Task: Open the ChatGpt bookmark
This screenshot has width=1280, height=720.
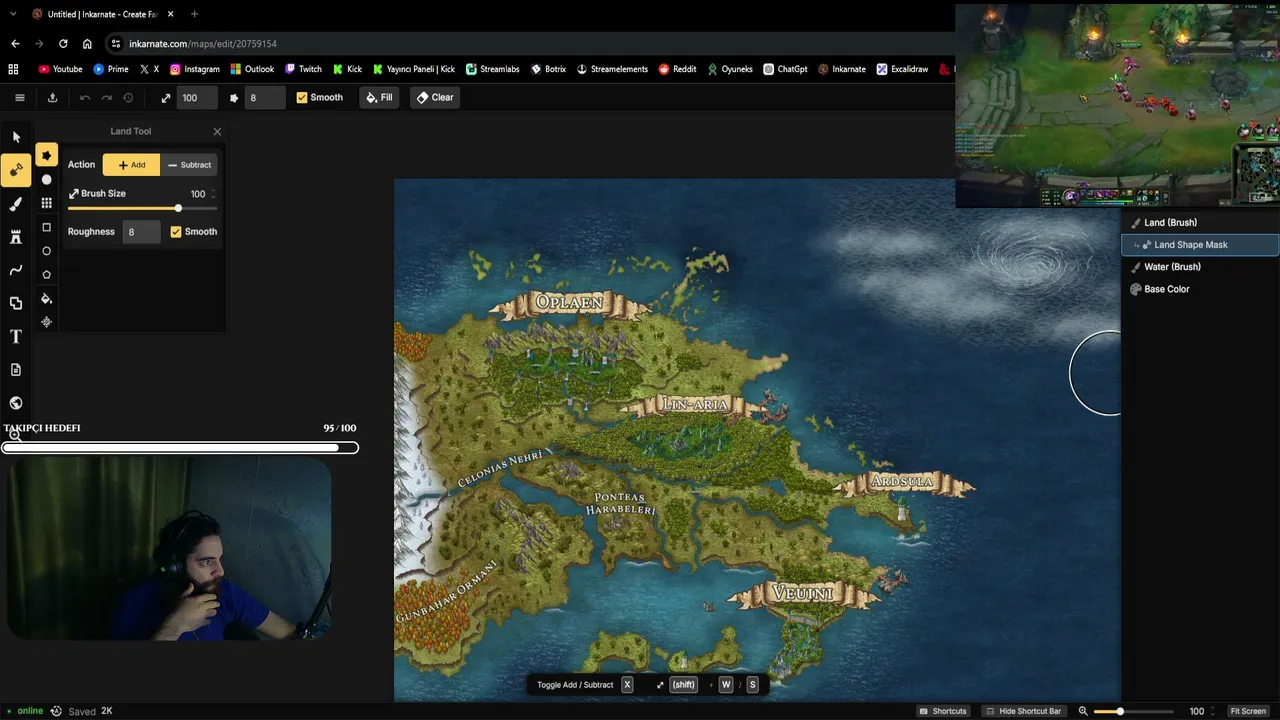Action: 785,69
